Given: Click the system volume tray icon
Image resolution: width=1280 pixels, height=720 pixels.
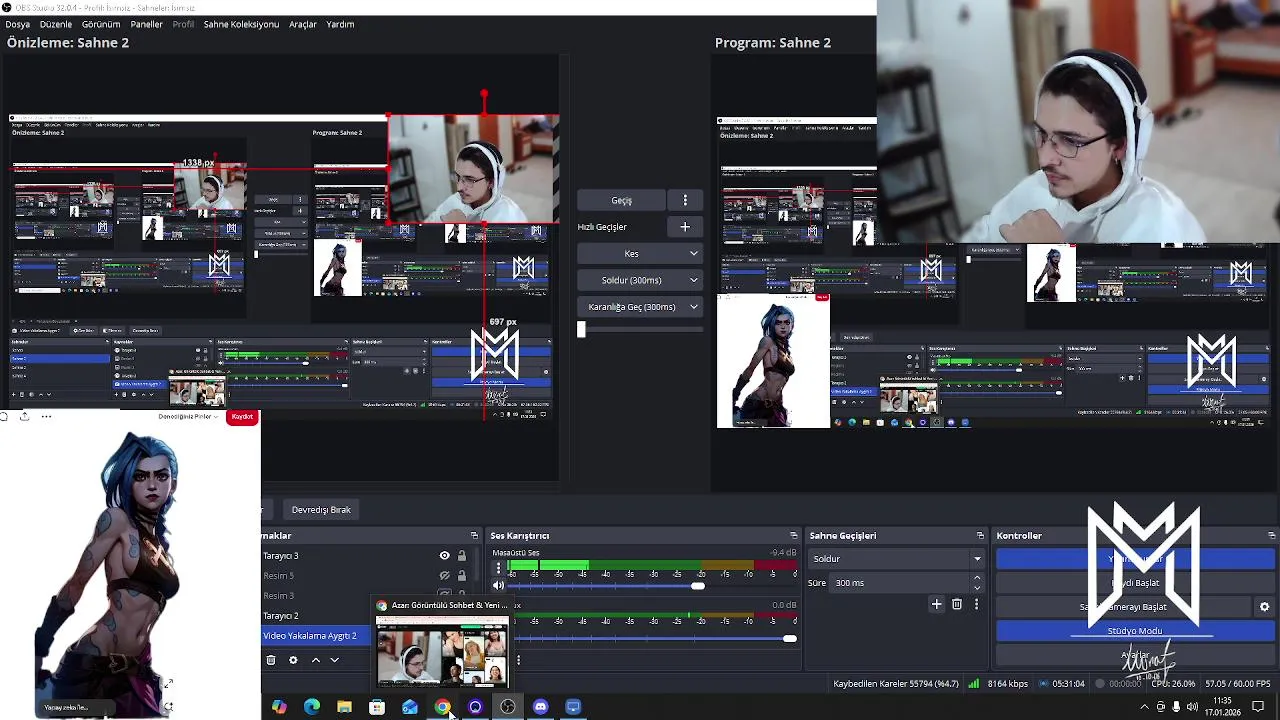Looking at the screenshot, I should (x=1192, y=707).
